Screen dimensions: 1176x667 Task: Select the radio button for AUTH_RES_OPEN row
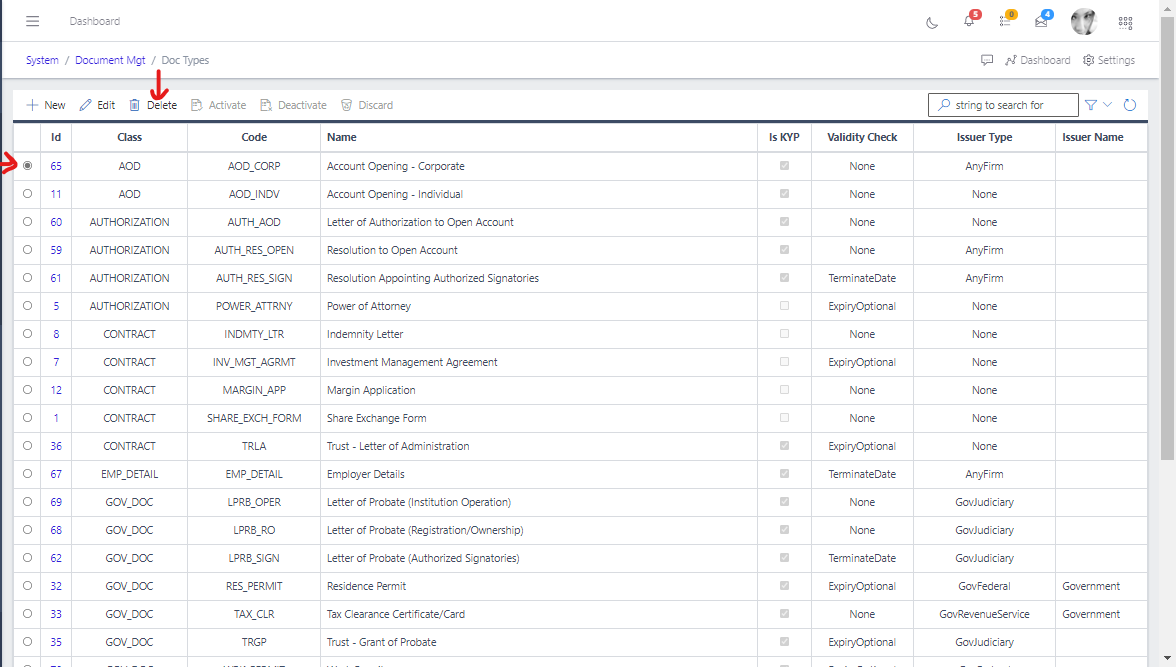(28, 250)
